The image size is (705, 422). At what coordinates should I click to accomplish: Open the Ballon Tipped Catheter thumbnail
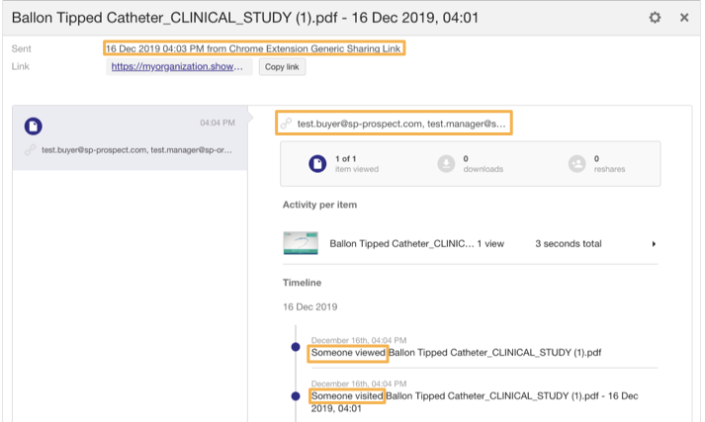[x=300, y=243]
